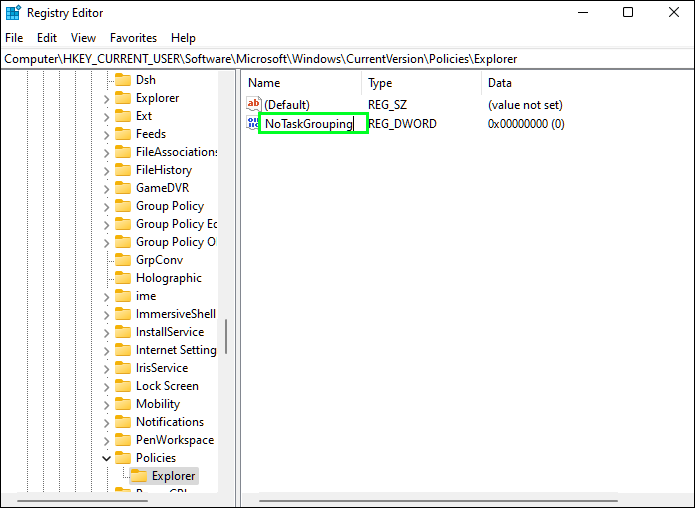Screen dimensions: 695x508
Task: Open the View menu
Action: pos(83,38)
